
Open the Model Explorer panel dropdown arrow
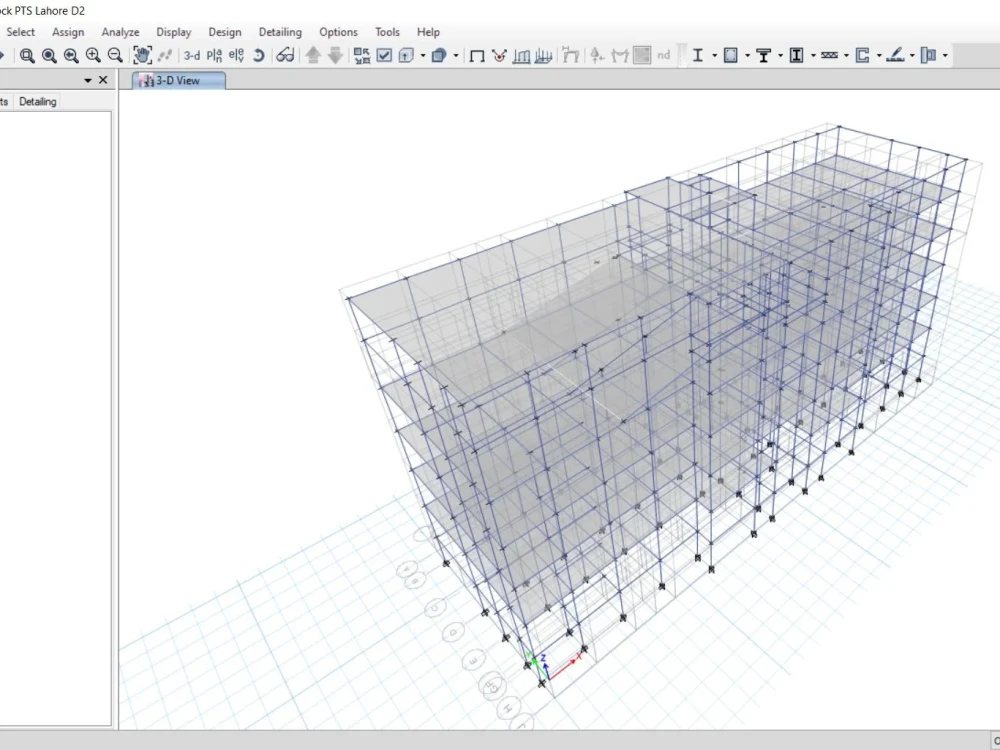[x=90, y=79]
